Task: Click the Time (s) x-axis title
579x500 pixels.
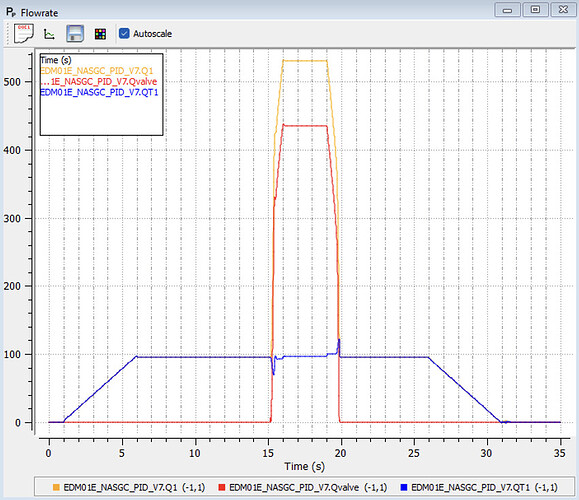Action: 305,467
